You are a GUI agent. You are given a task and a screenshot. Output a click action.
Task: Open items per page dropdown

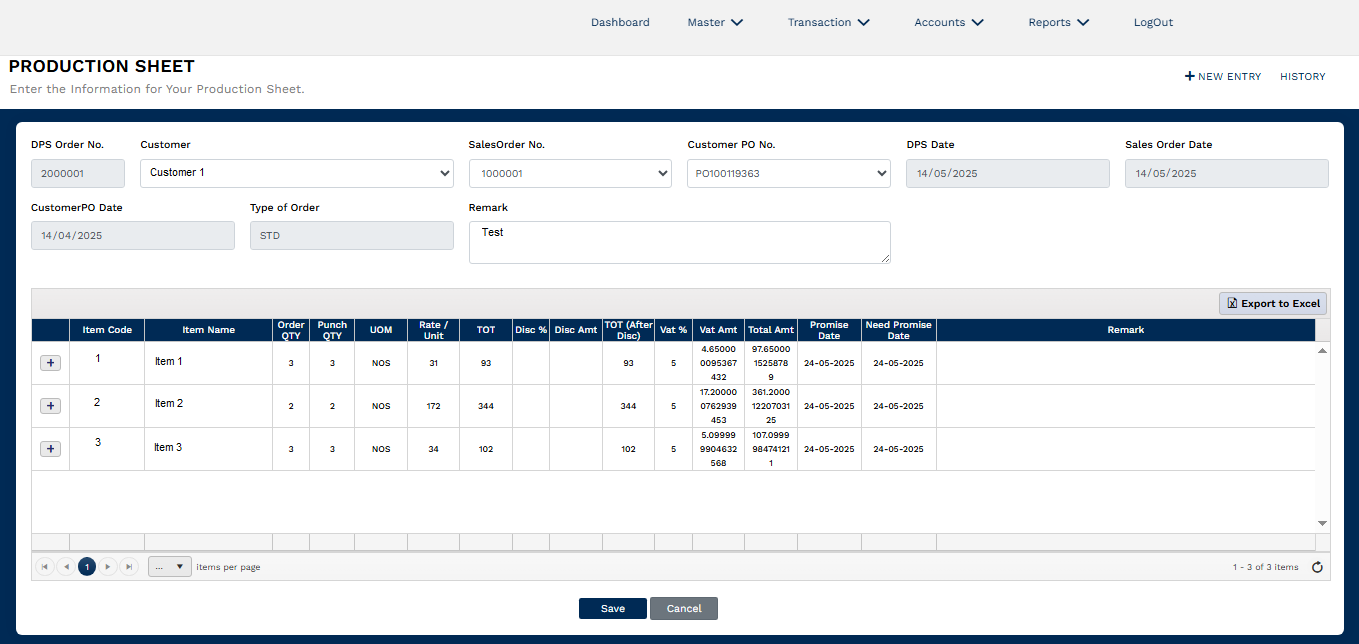170,567
